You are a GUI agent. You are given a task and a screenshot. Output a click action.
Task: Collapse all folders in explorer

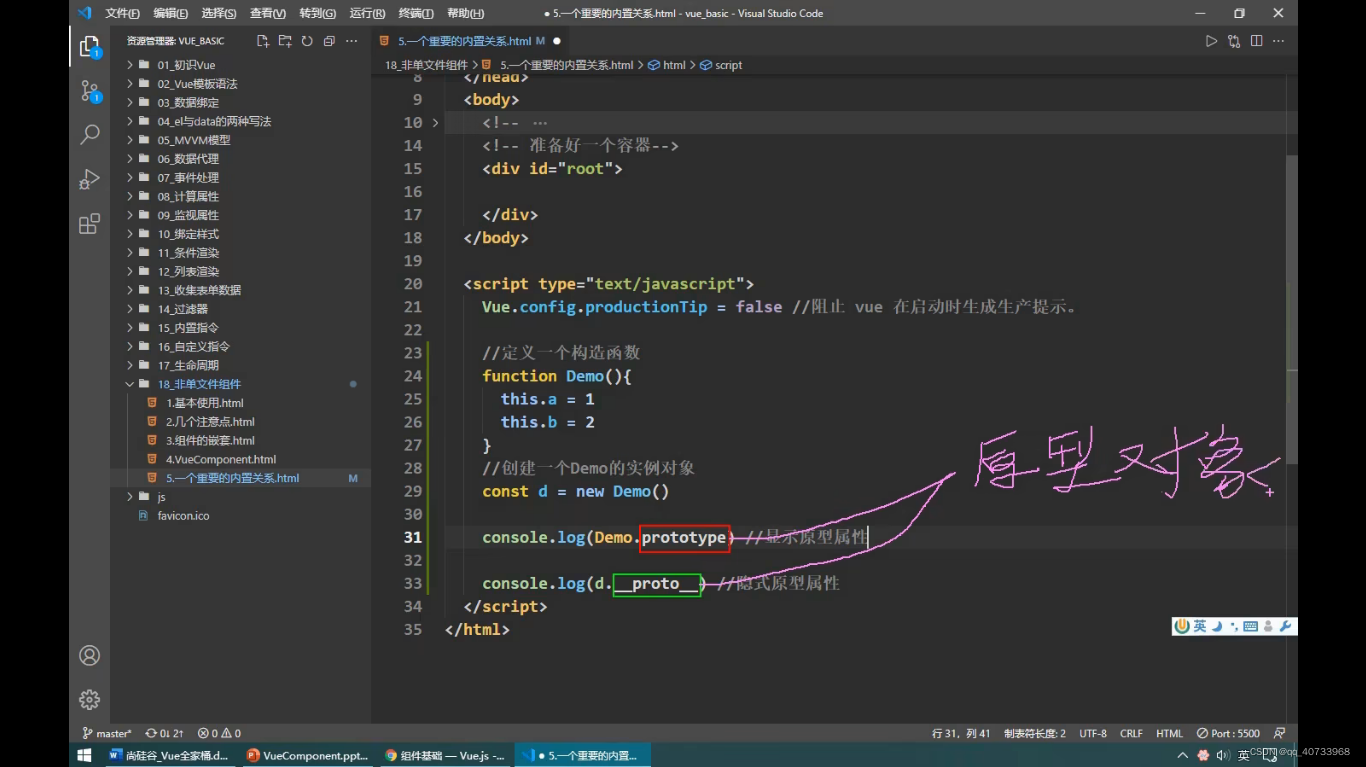tap(329, 41)
